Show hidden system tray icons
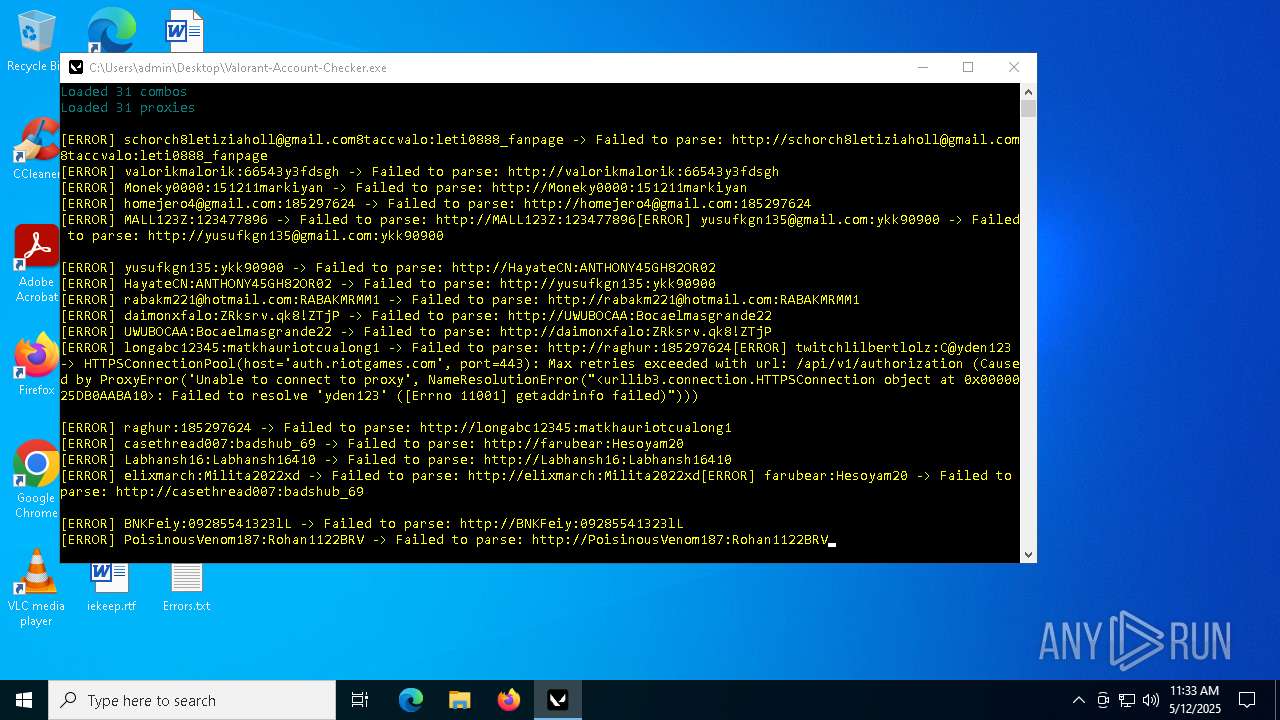Image resolution: width=1280 pixels, height=720 pixels. [1078, 700]
